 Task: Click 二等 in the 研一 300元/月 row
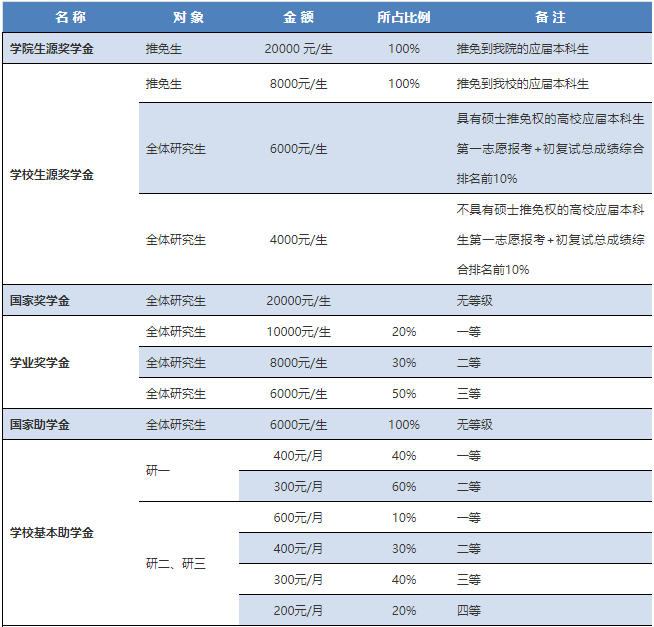click(468, 486)
